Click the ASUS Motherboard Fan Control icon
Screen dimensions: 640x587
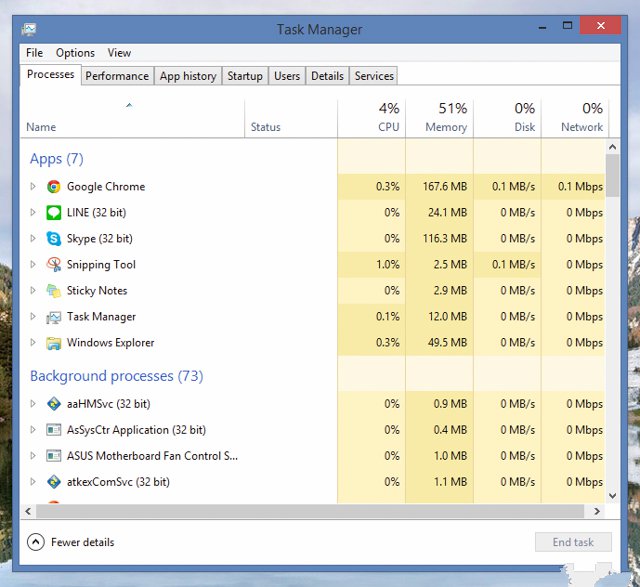click(x=53, y=456)
